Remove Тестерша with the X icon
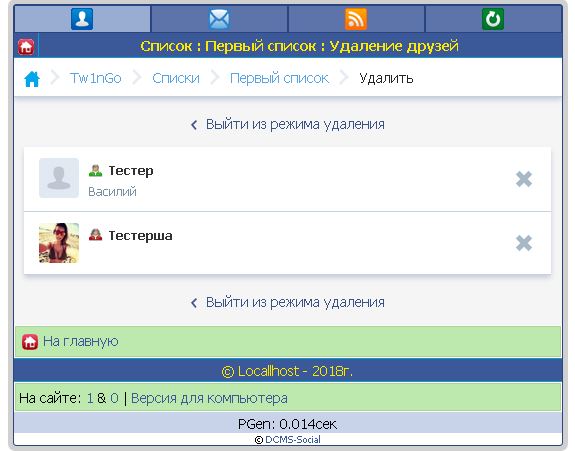The height and width of the screenshot is (451, 575). 524,243
